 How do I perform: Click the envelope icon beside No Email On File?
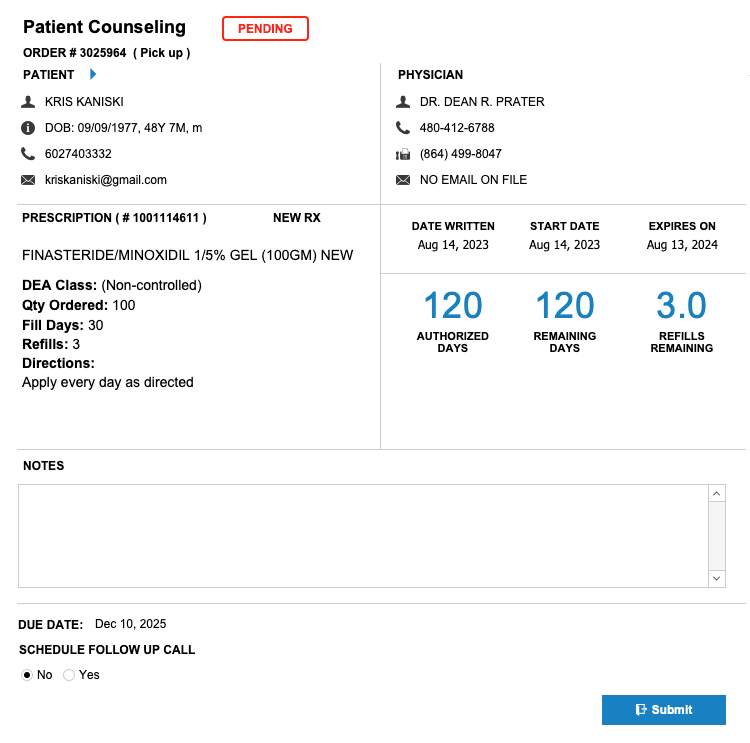(x=403, y=180)
